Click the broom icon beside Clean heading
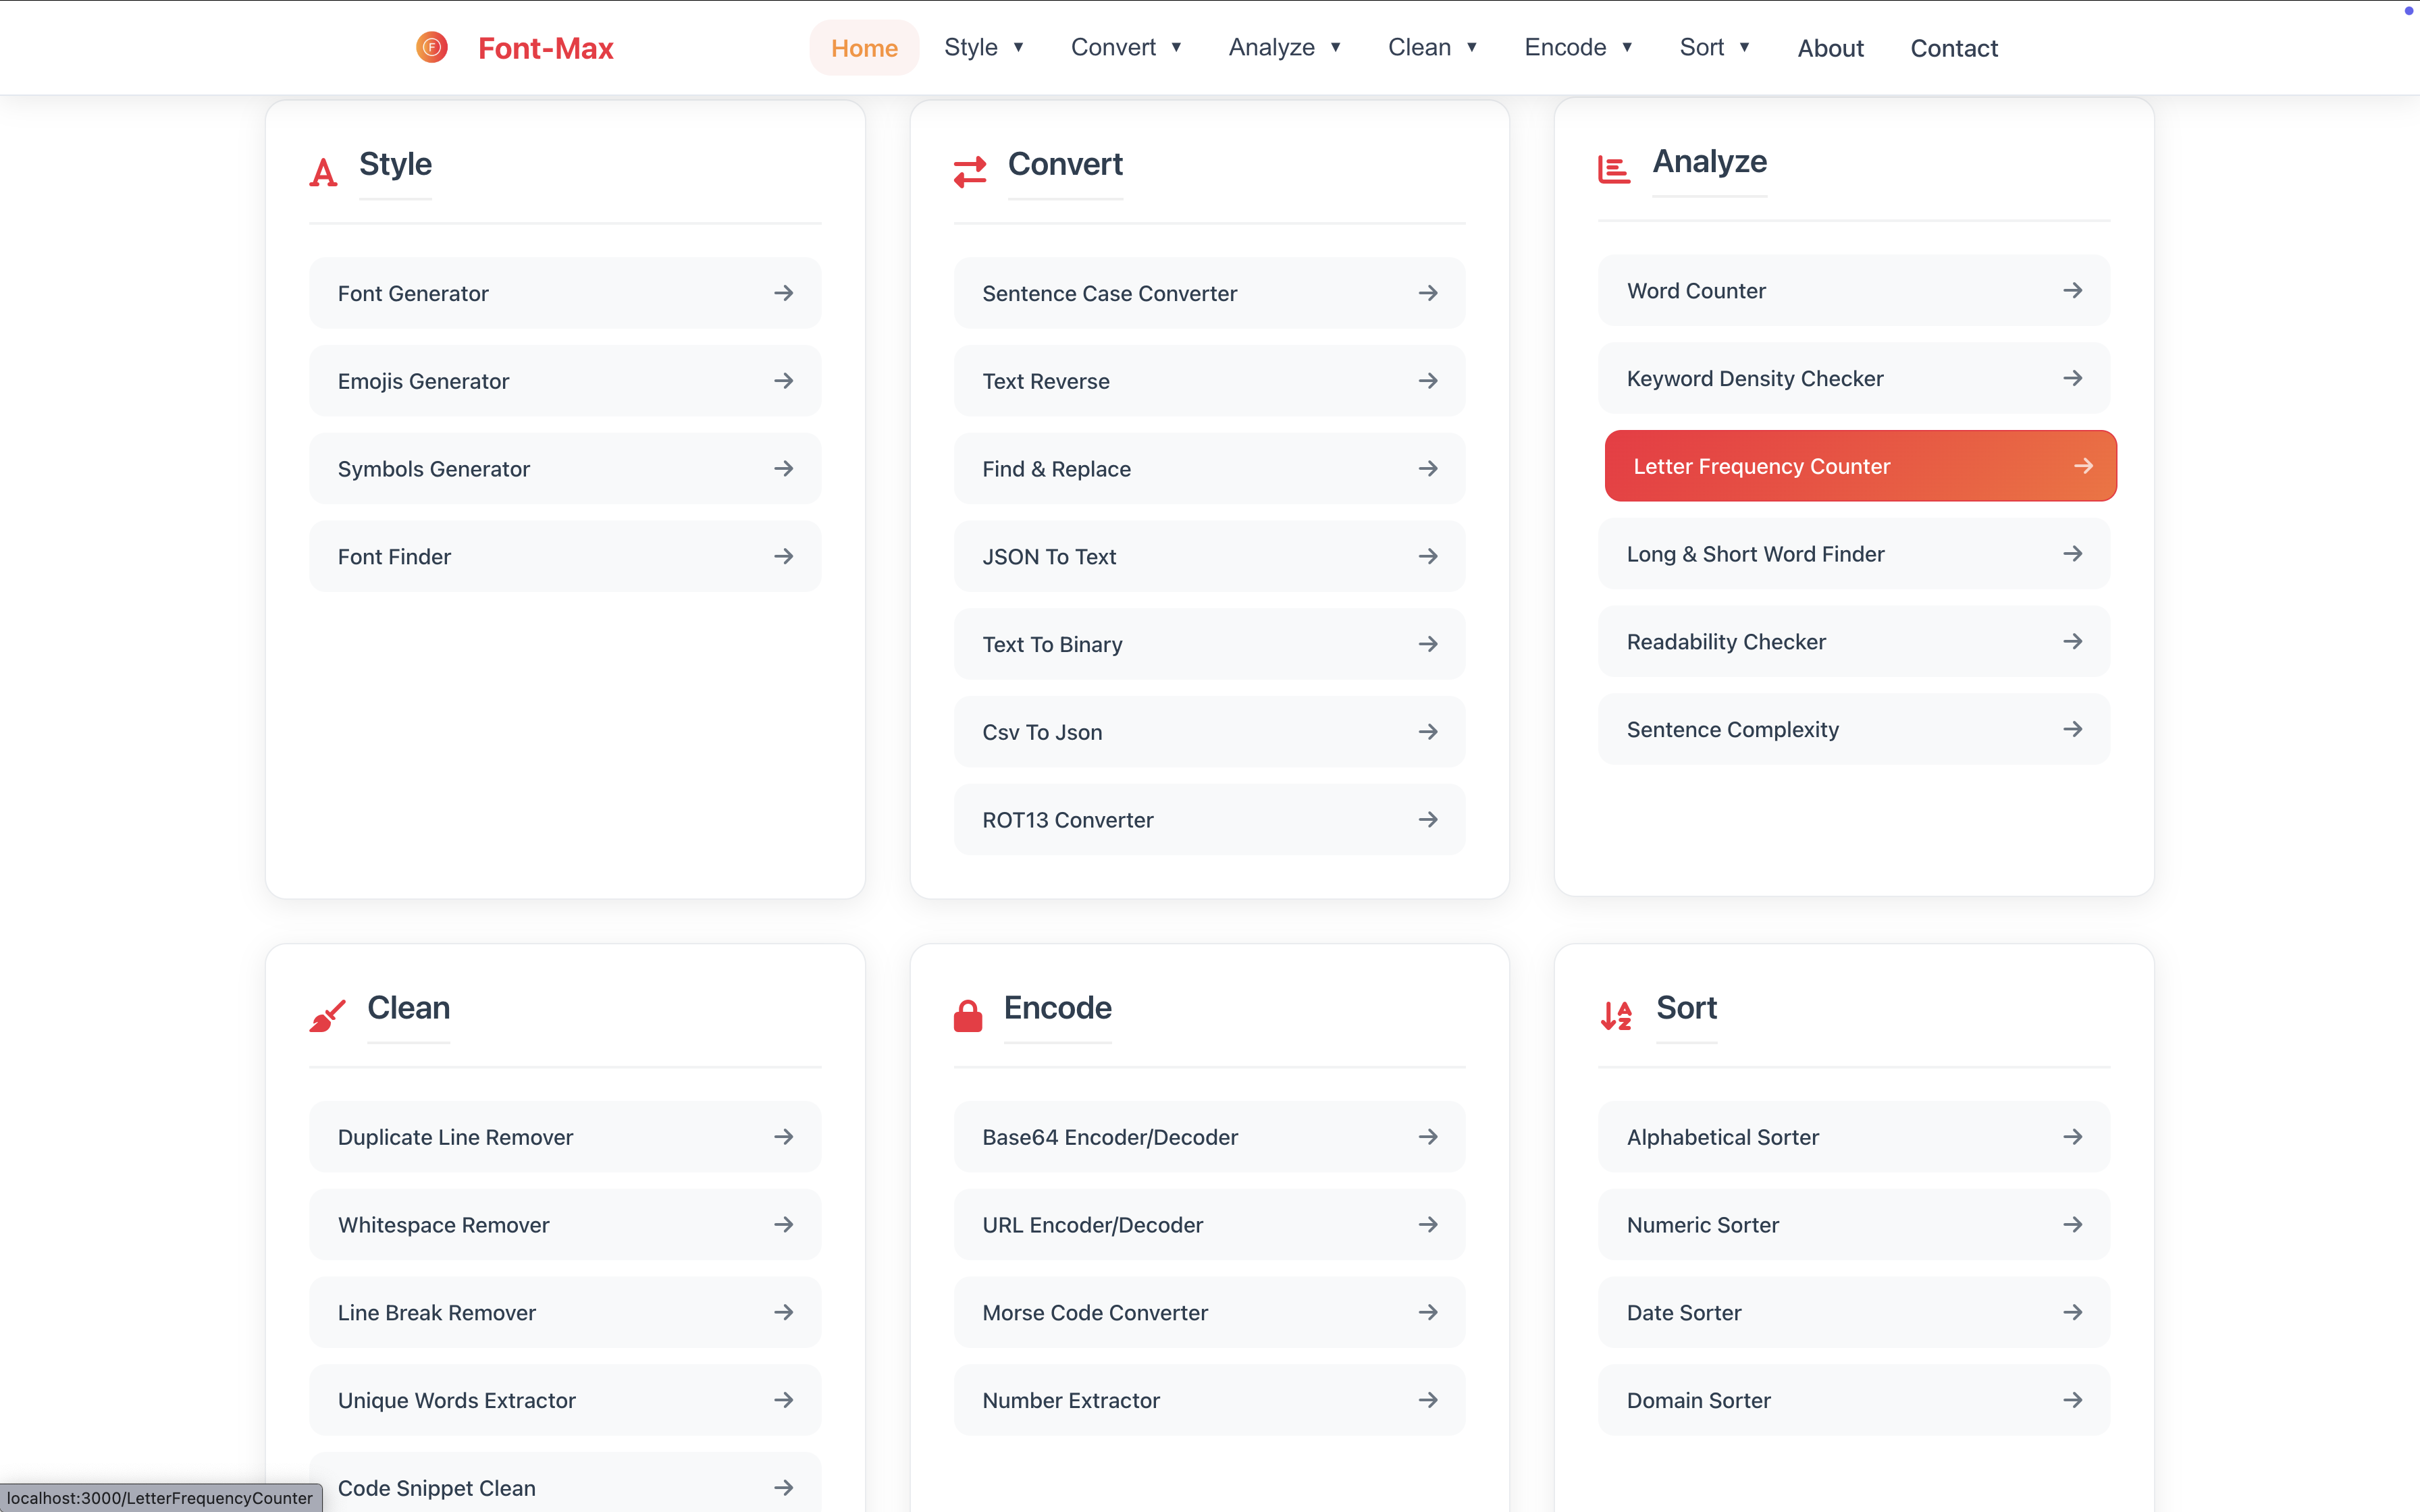2420x1512 pixels. coord(326,1015)
